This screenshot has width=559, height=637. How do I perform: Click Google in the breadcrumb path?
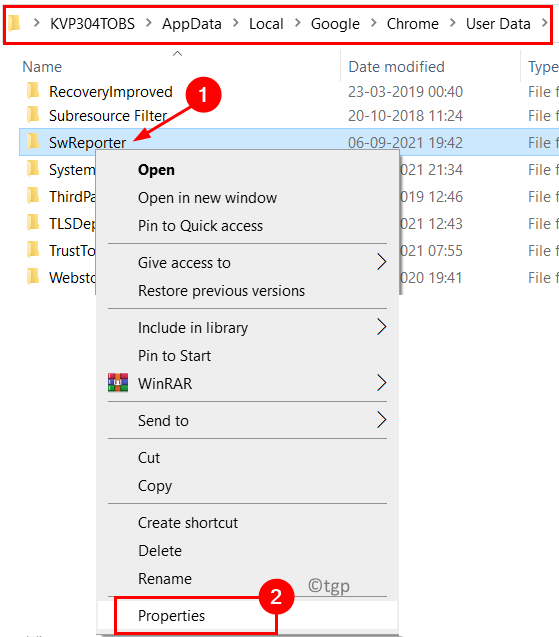(335, 24)
